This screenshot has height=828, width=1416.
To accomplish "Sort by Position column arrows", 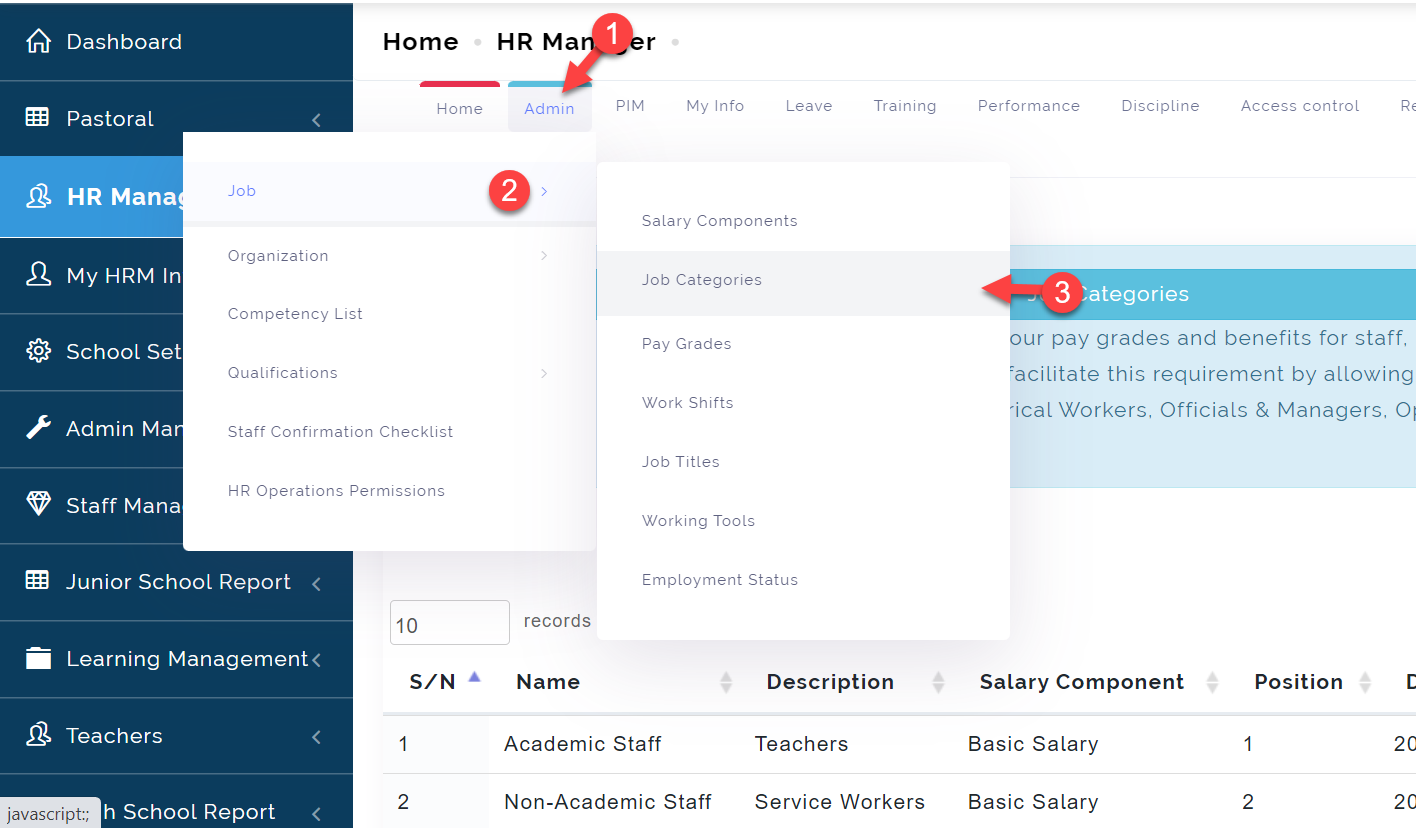I will pos(1365,682).
